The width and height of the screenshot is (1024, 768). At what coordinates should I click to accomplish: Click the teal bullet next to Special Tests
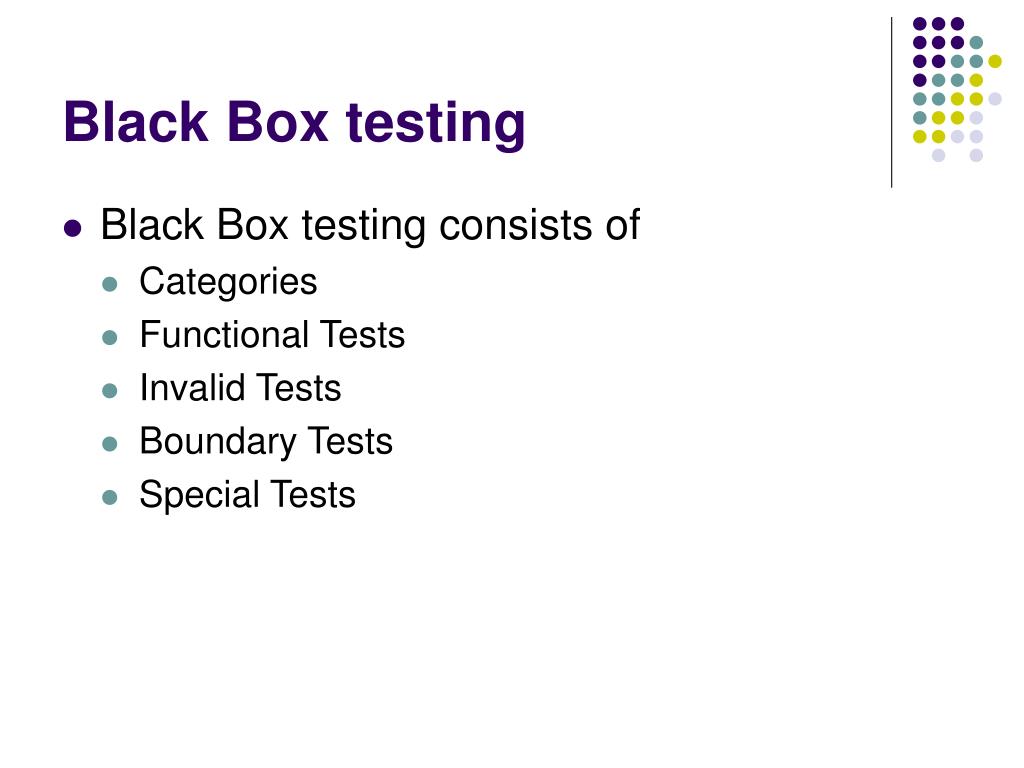[x=110, y=498]
